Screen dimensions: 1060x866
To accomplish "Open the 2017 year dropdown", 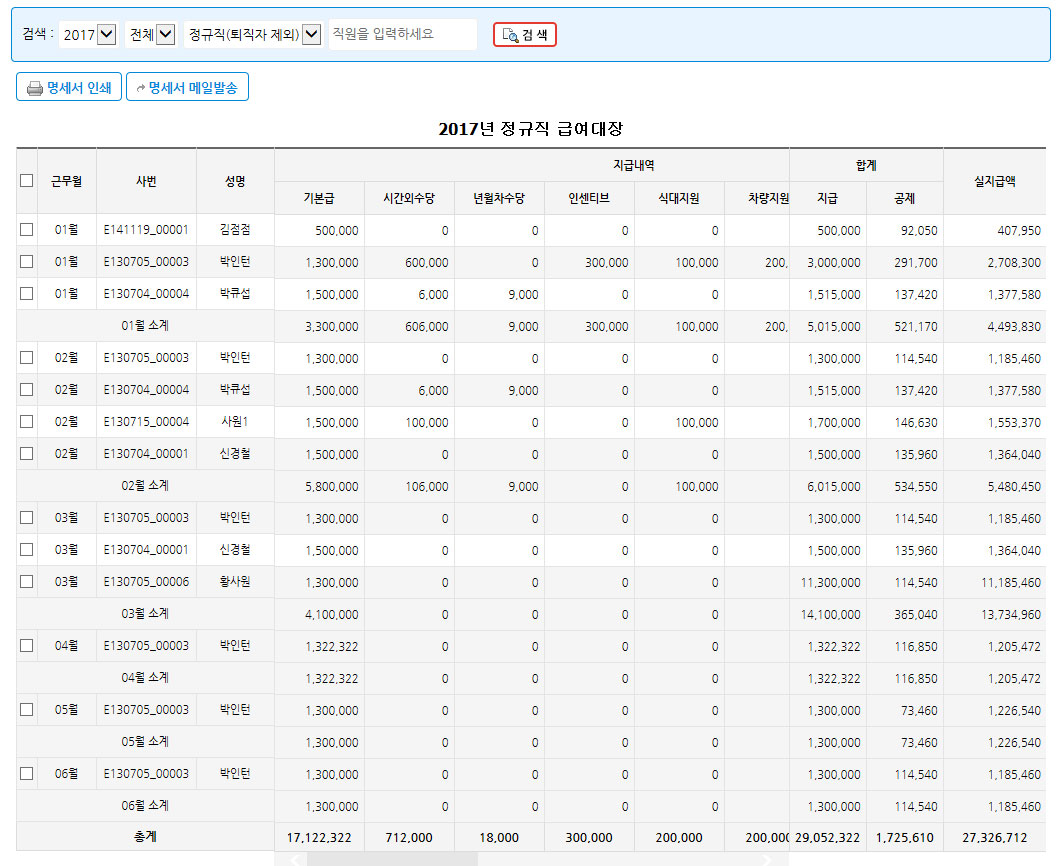I will (89, 34).
